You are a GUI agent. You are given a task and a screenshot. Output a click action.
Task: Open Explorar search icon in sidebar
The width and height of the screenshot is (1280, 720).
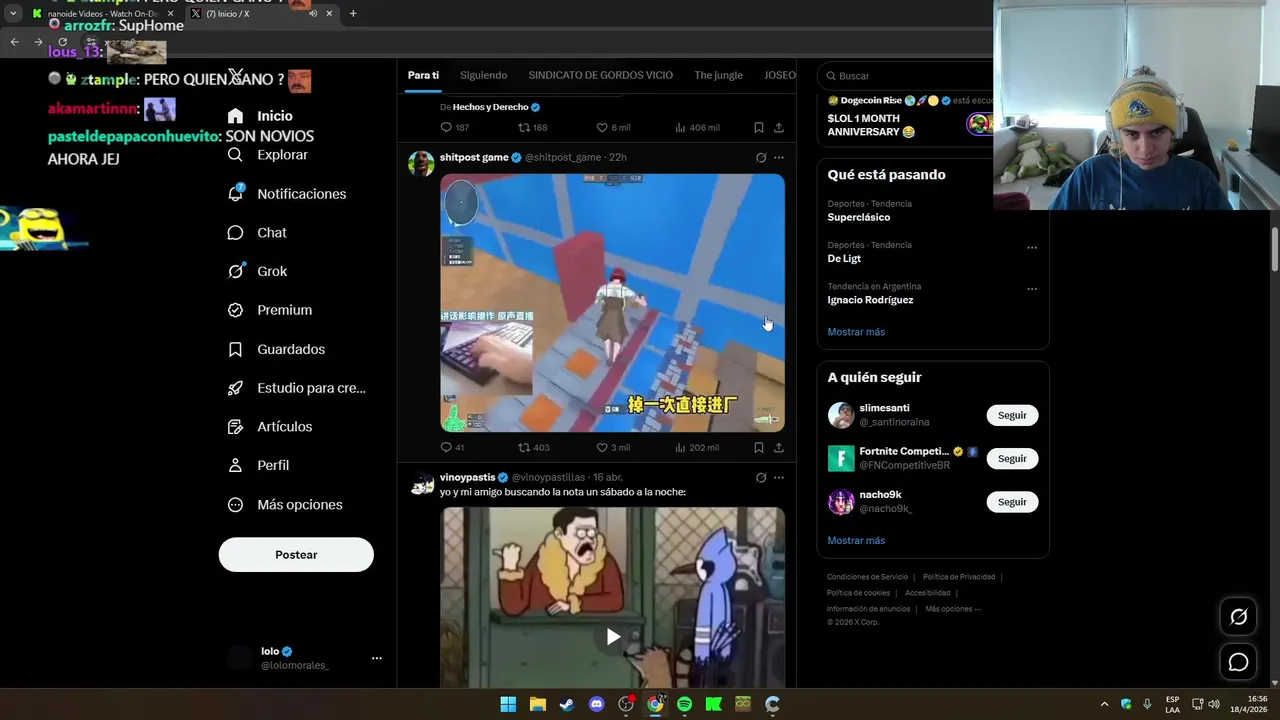tap(235, 155)
